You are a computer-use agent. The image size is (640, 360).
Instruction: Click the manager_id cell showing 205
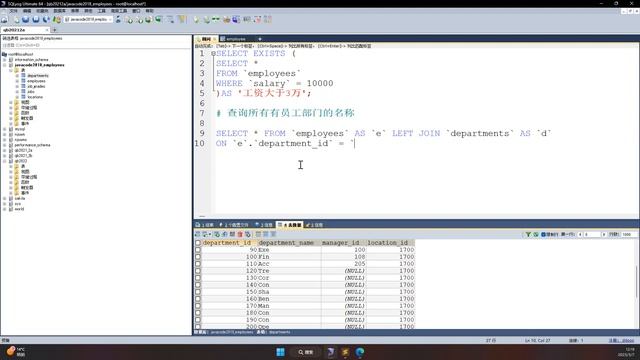click(x=343, y=264)
